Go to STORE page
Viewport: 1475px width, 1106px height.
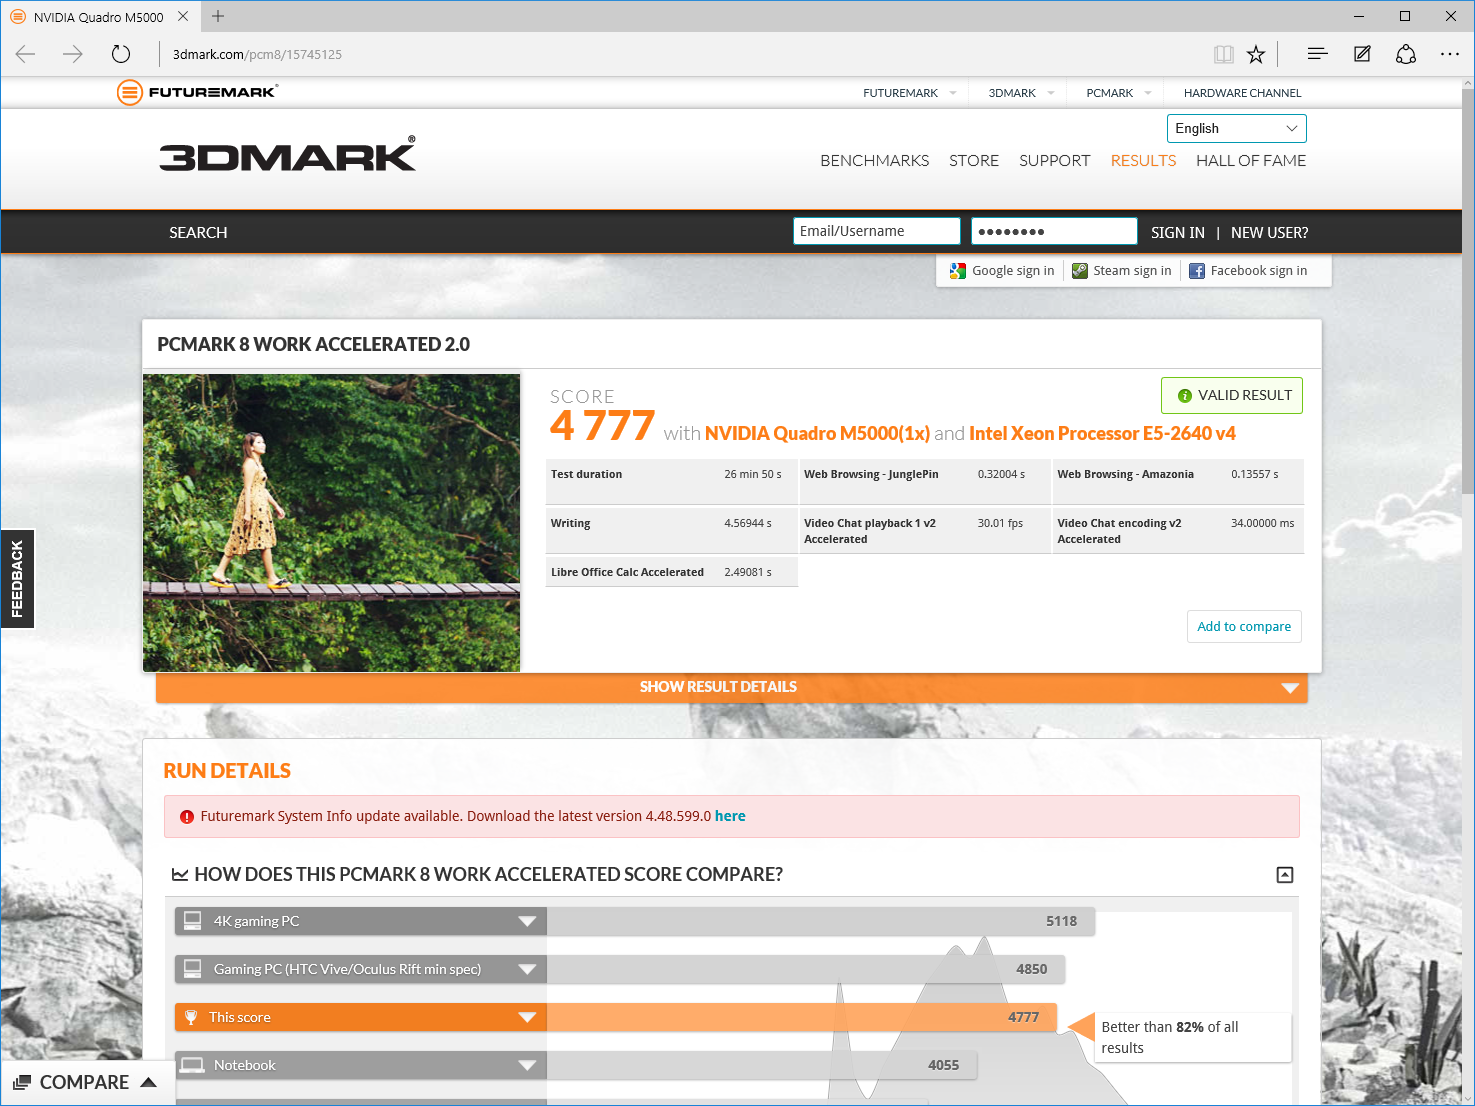click(x=974, y=160)
